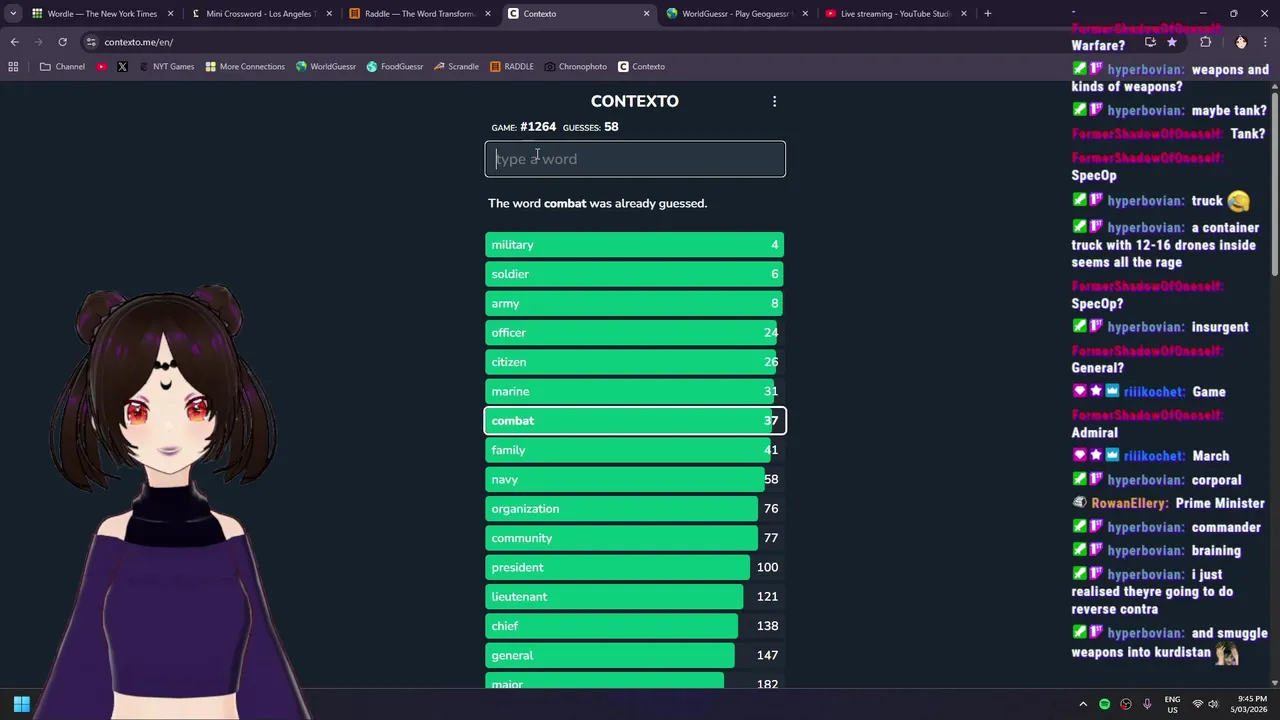
Task: Open the Channel bookmark folder
Action: pyautogui.click(x=62, y=67)
